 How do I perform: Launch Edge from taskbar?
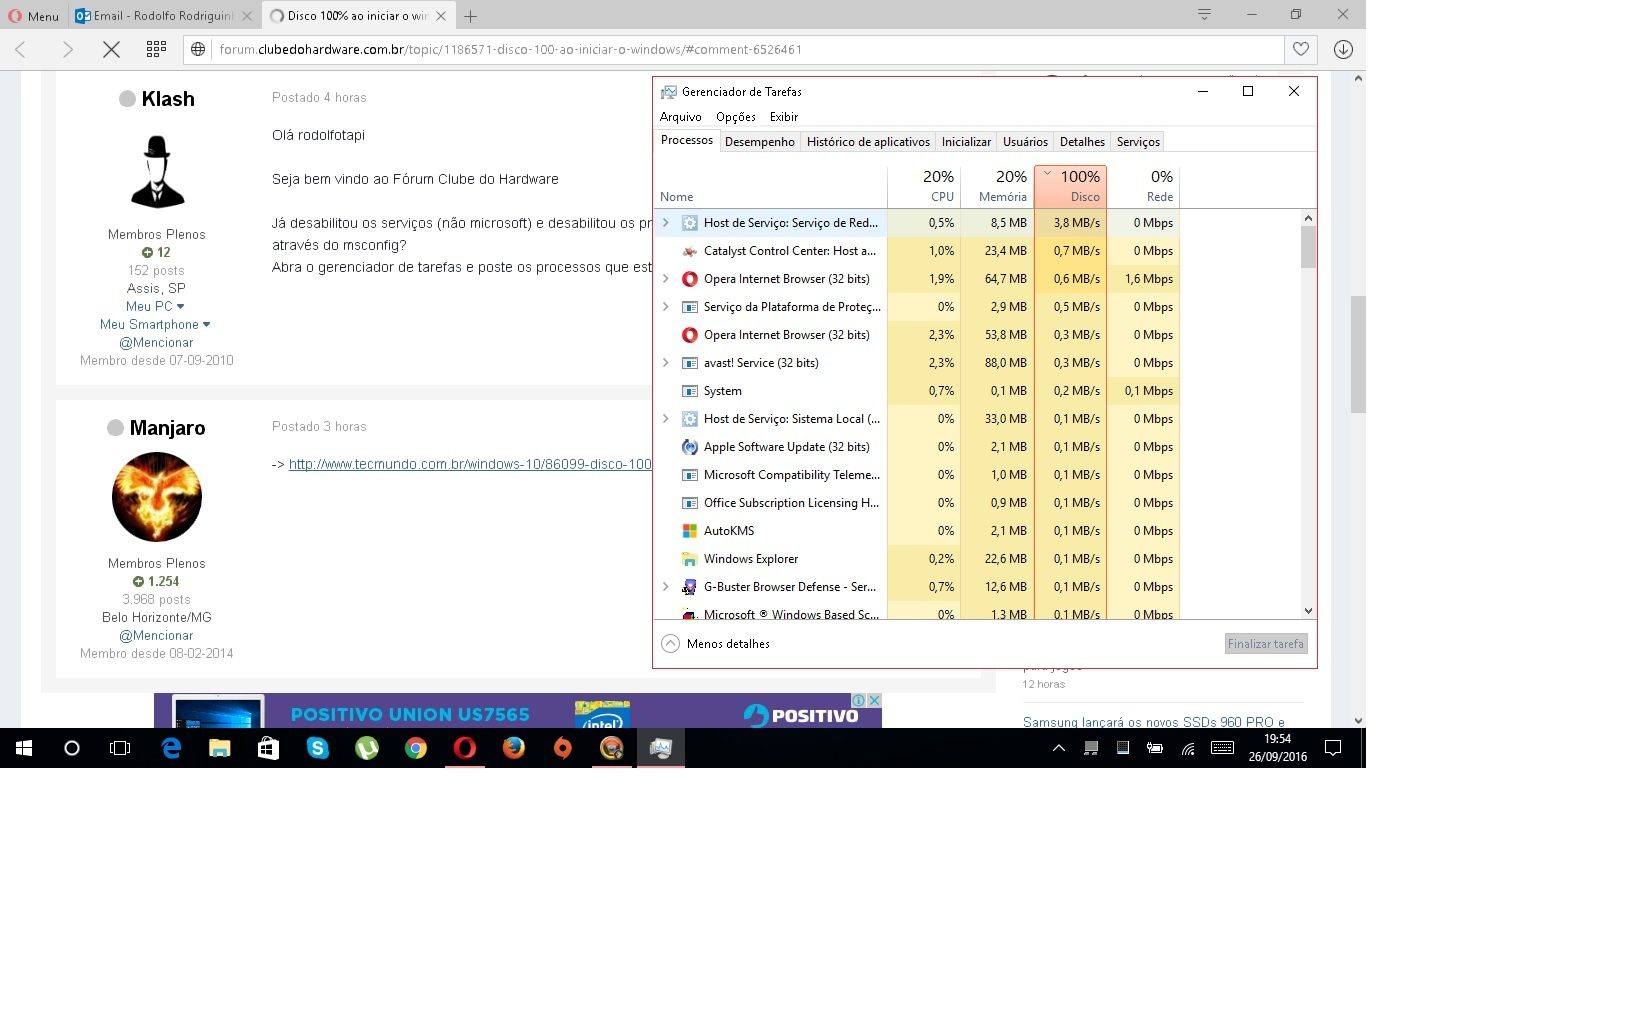[171, 748]
